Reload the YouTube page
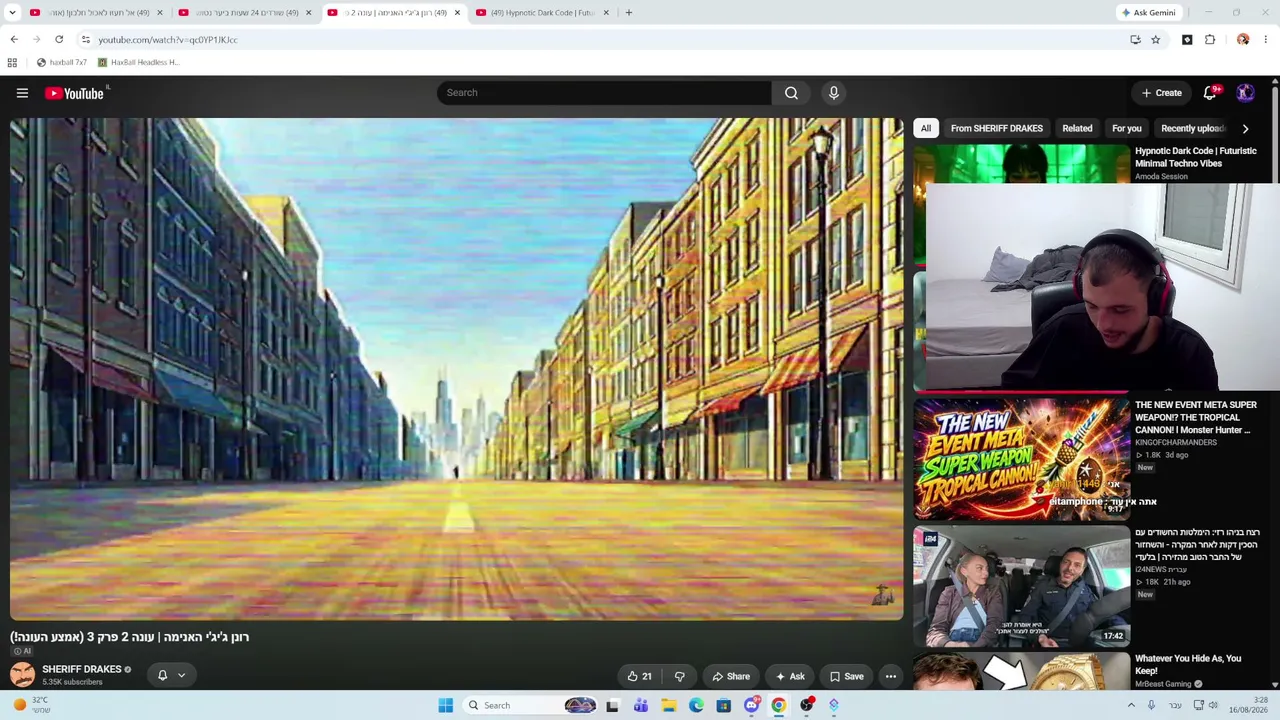Screen dimensions: 1280x720 (59, 40)
